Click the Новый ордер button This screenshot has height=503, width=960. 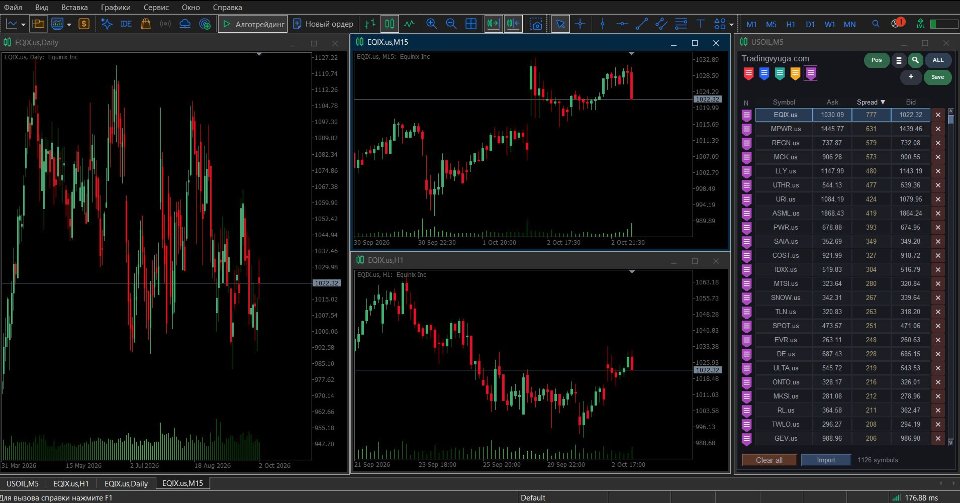tap(323, 24)
